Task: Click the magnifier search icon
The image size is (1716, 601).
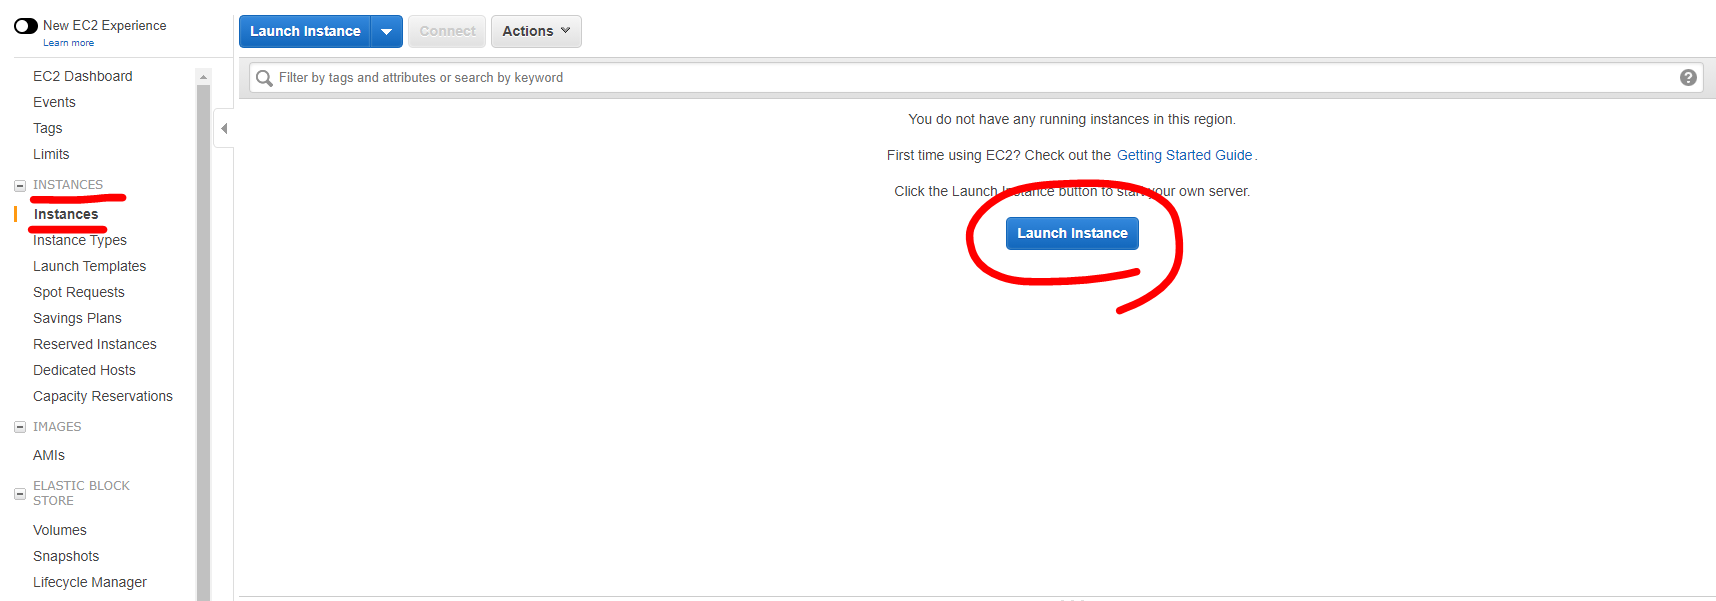Action: click(x=264, y=78)
